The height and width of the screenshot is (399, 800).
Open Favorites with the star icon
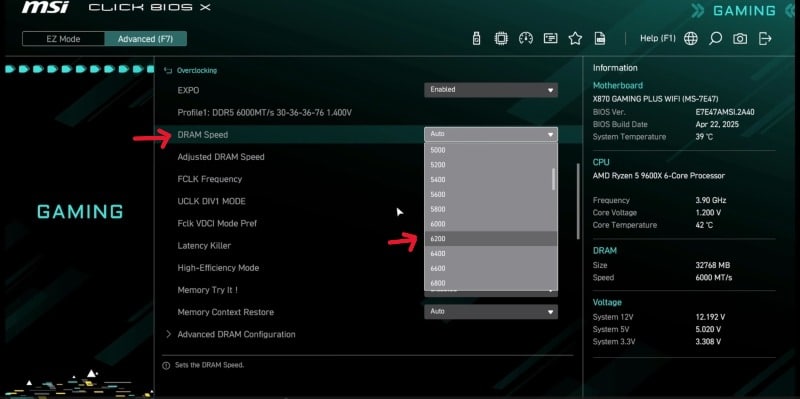coord(576,39)
